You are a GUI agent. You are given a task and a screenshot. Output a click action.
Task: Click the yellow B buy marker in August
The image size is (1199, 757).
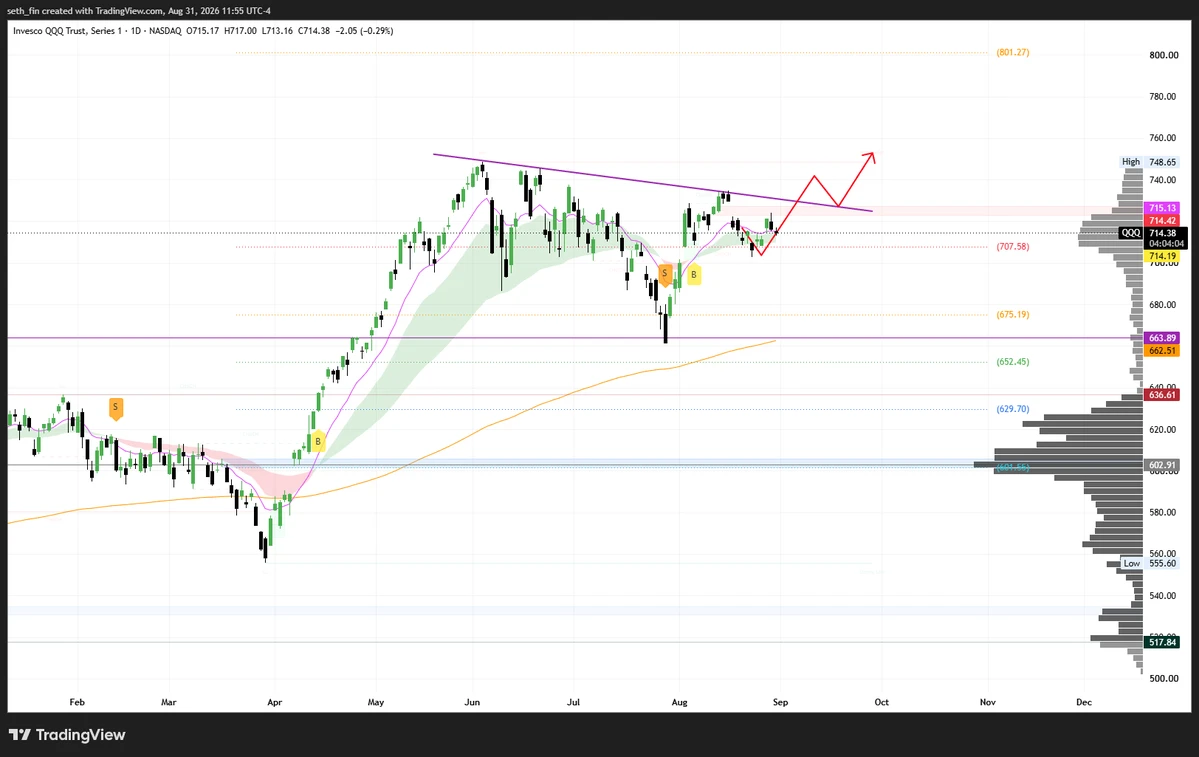694,275
